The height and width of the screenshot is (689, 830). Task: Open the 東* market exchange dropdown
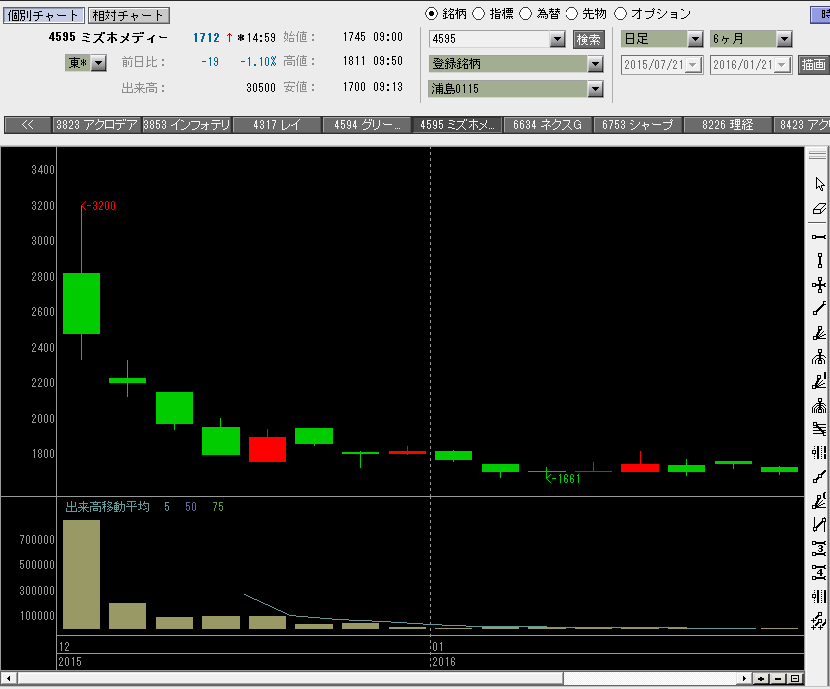coord(98,64)
